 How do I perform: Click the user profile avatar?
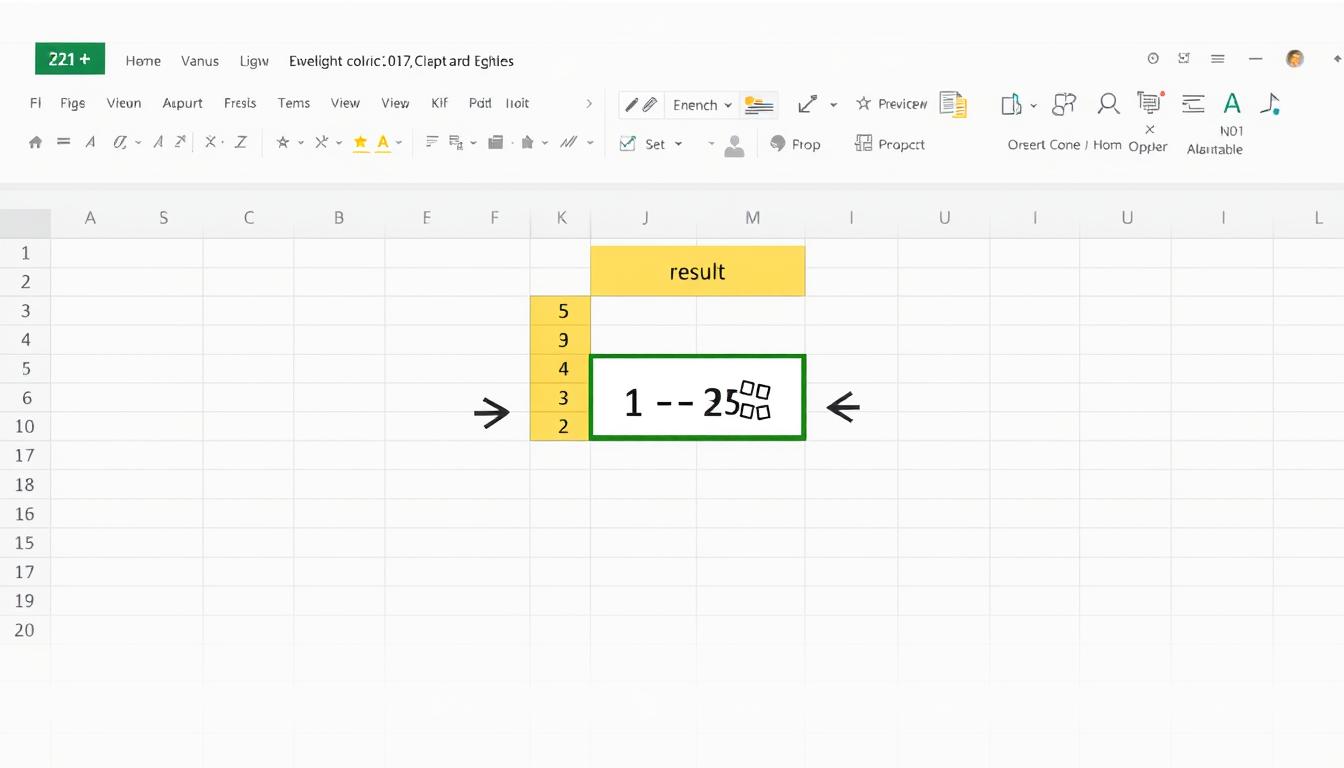[1295, 59]
